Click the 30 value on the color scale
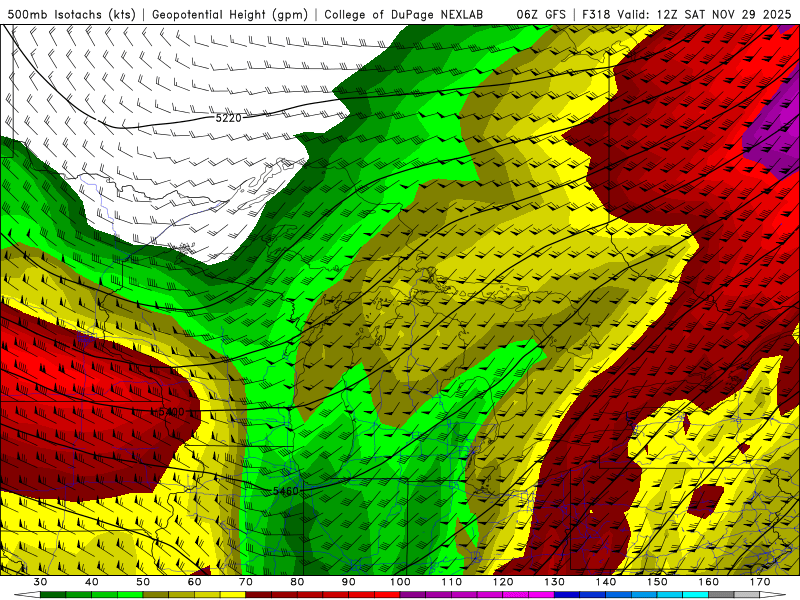This screenshot has width=800, height=600. (40, 582)
